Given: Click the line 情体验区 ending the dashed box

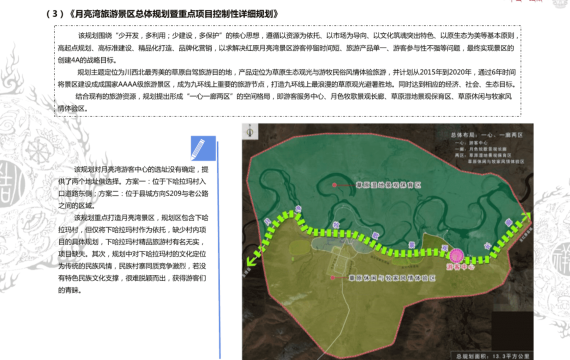Looking at the screenshot, I should point(73,108).
